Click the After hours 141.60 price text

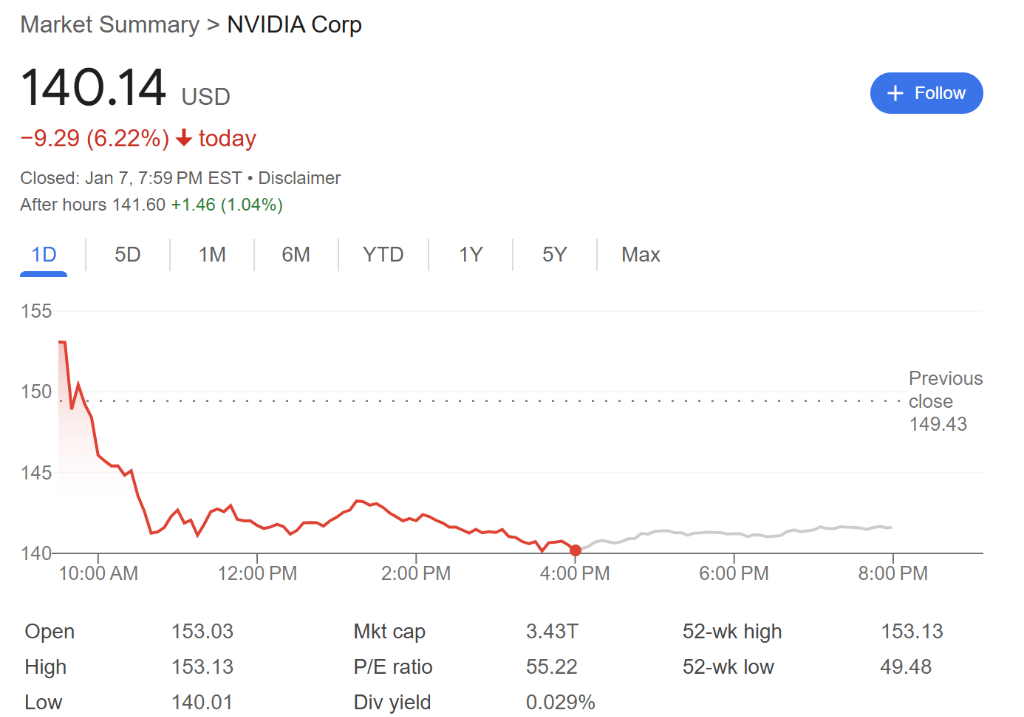[x=93, y=205]
